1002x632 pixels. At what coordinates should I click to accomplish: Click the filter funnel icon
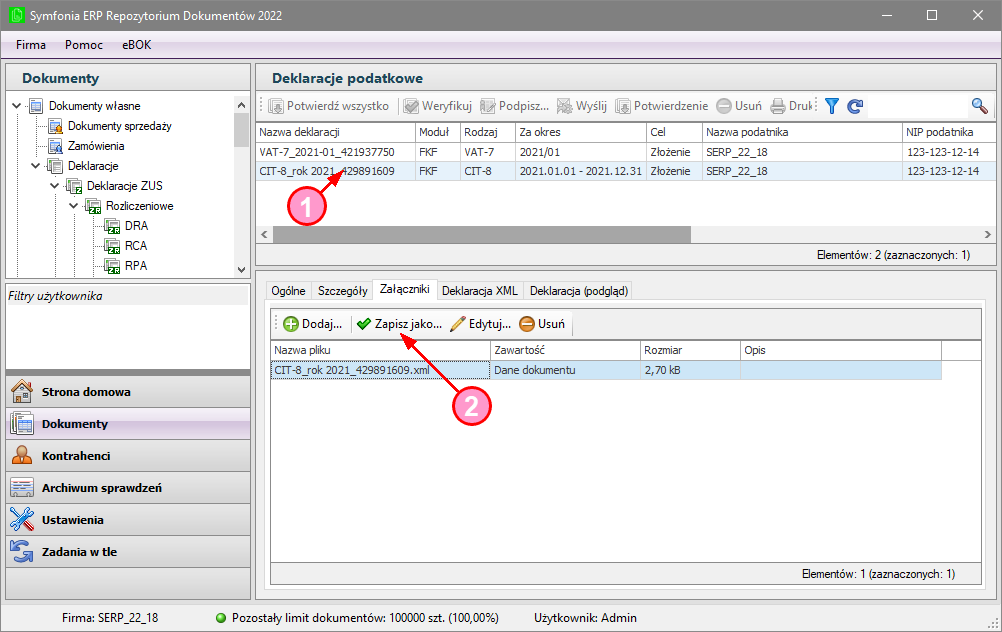pos(832,106)
